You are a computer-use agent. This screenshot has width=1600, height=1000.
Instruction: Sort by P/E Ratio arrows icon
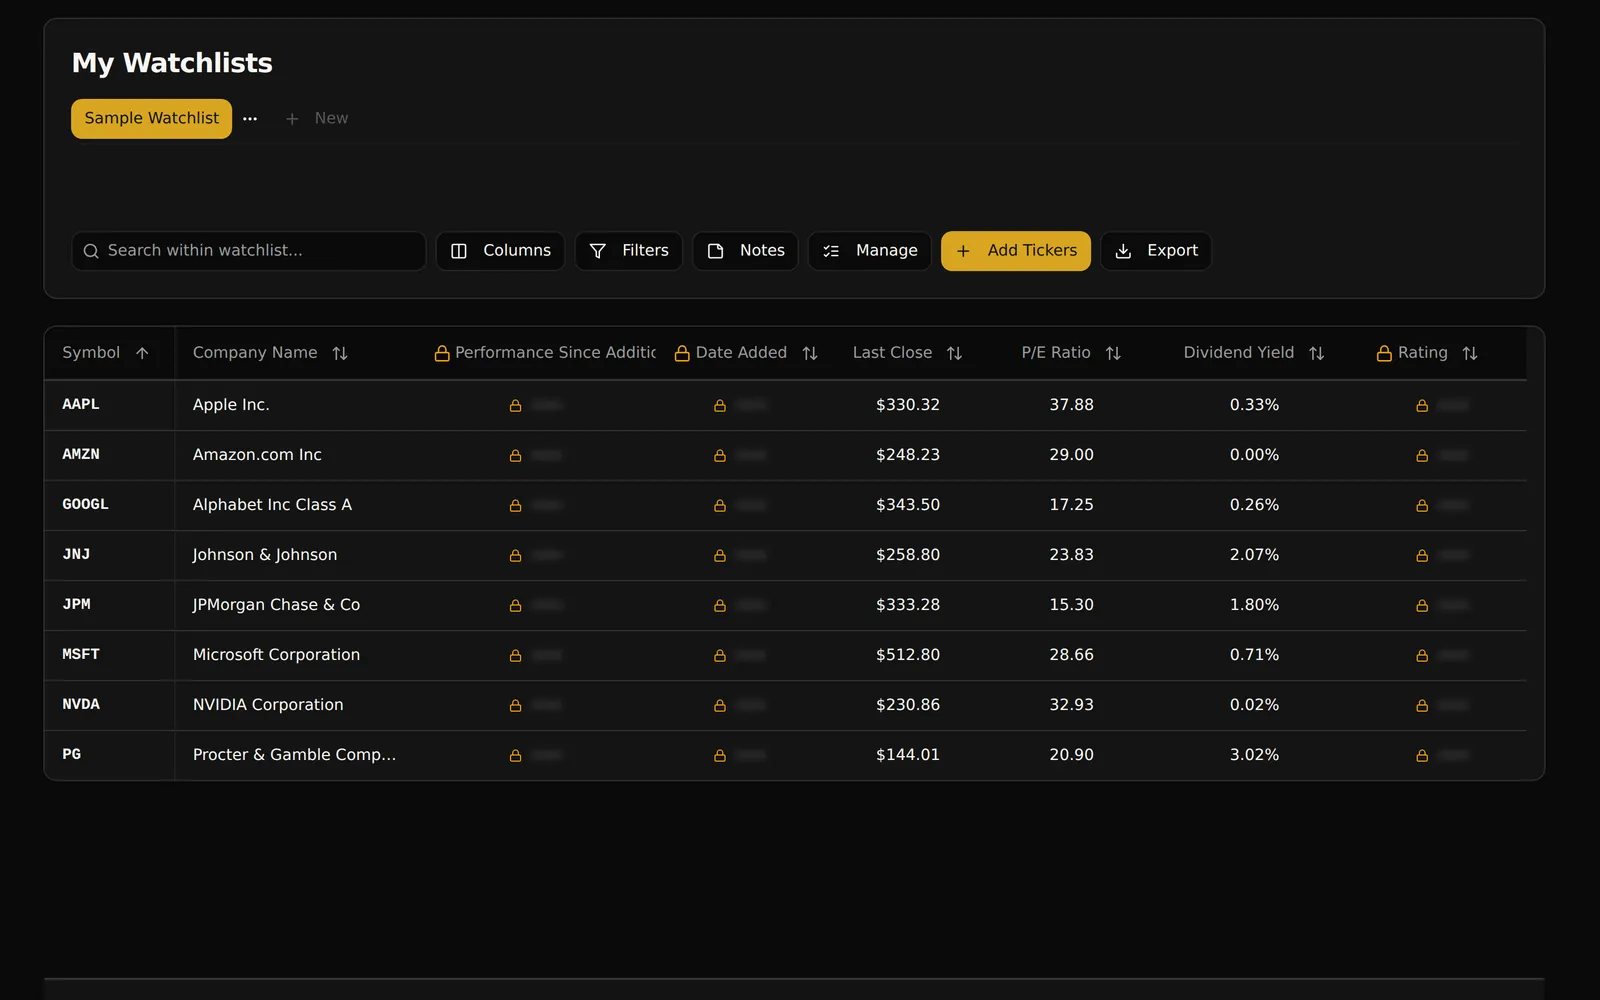coord(1113,353)
